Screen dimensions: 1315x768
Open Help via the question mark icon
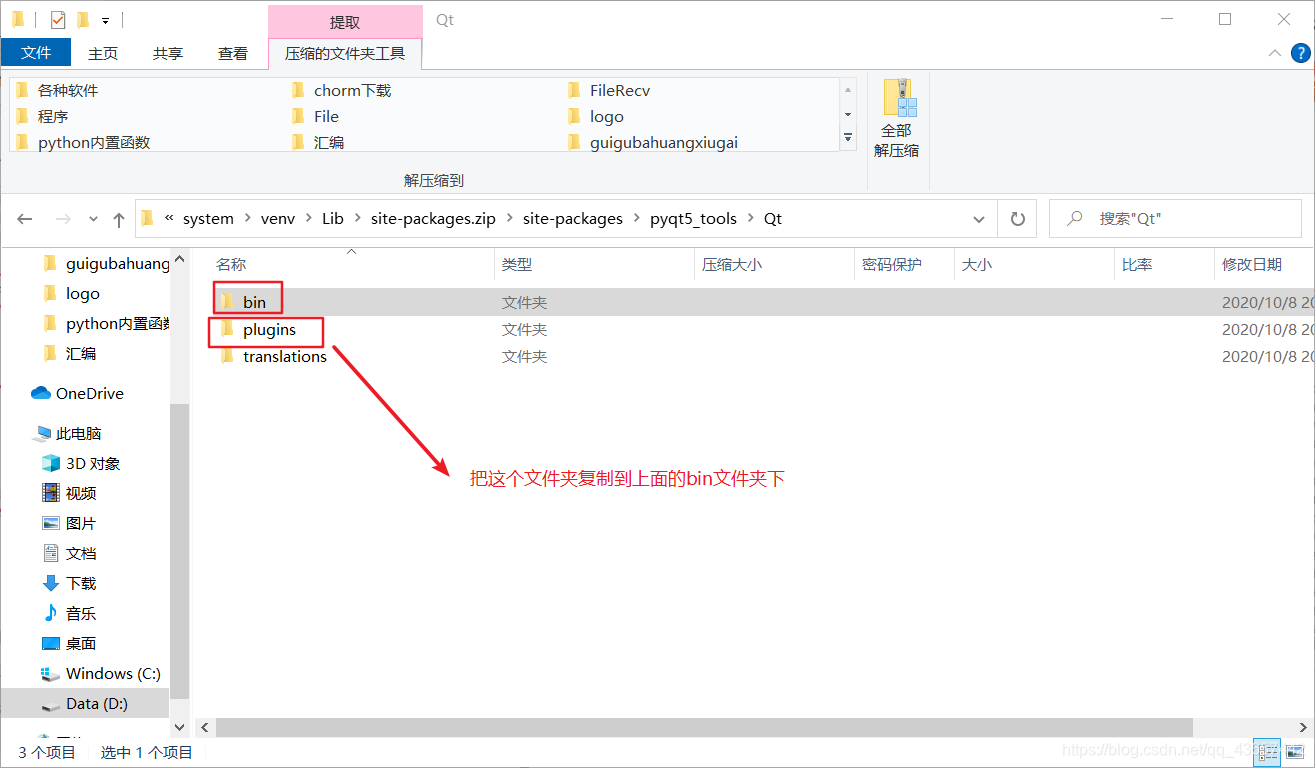pyautogui.click(x=1300, y=53)
